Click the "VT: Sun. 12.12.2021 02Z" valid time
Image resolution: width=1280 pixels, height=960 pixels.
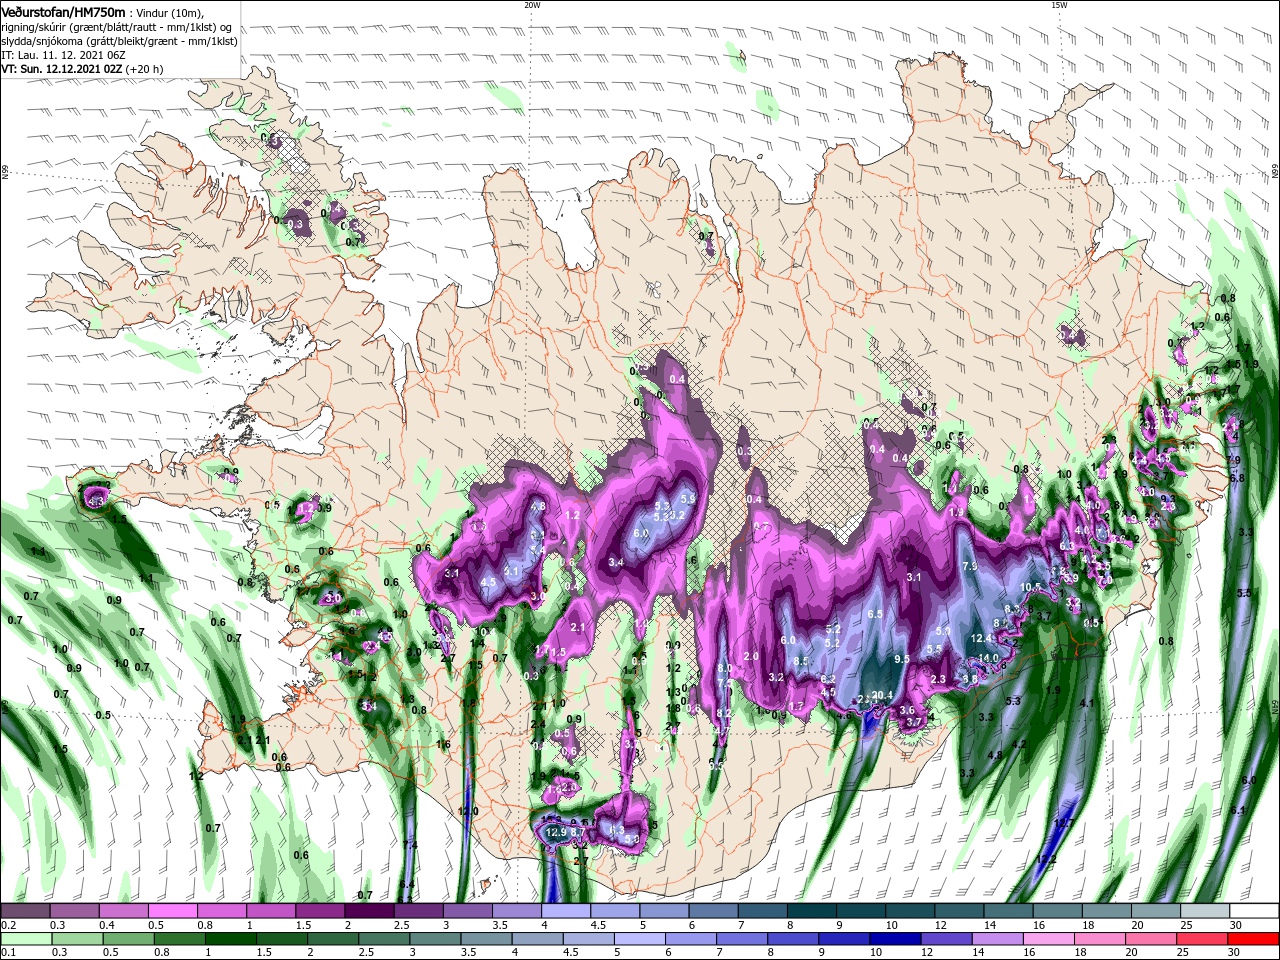pos(61,69)
